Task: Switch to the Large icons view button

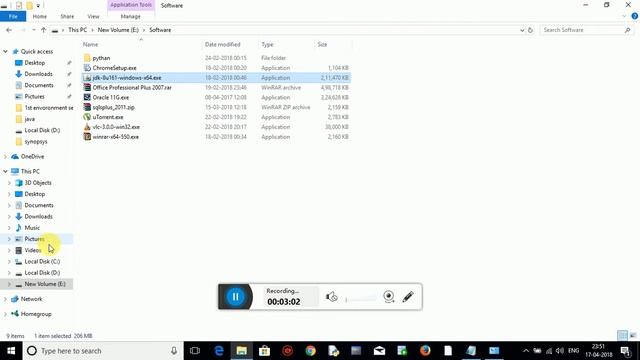Action: tap(633, 336)
